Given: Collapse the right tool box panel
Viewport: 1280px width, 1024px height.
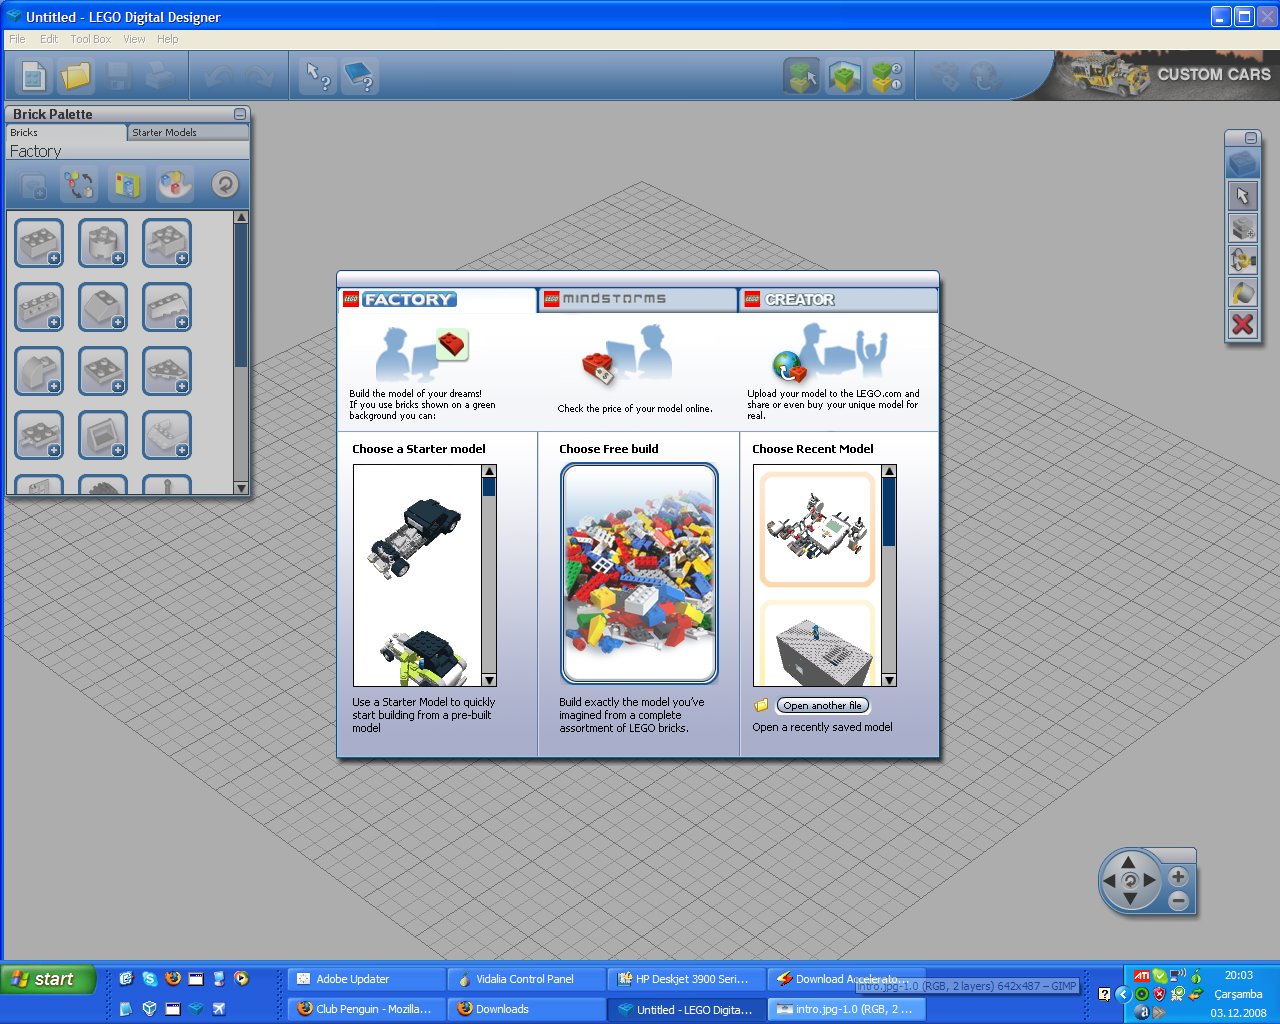Looking at the screenshot, I should pyautogui.click(x=1251, y=138).
